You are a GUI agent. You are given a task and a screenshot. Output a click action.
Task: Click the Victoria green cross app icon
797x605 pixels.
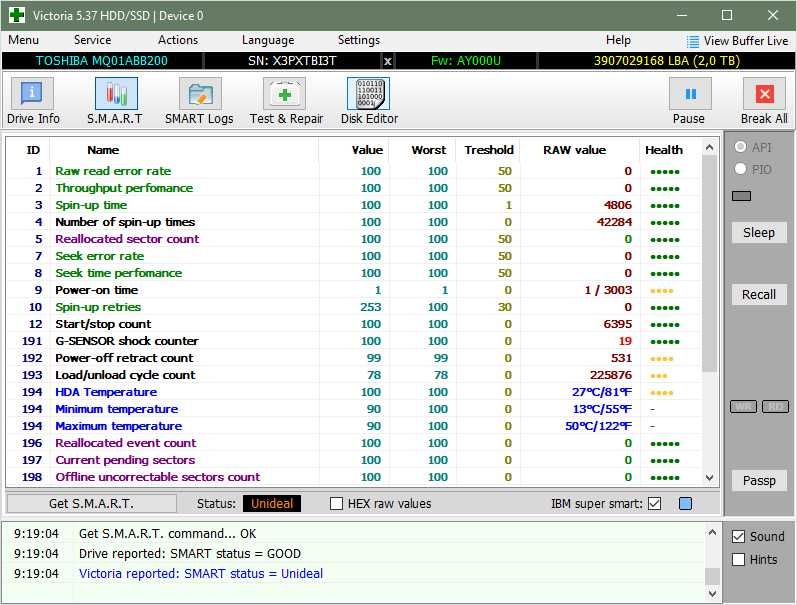[x=17, y=15]
